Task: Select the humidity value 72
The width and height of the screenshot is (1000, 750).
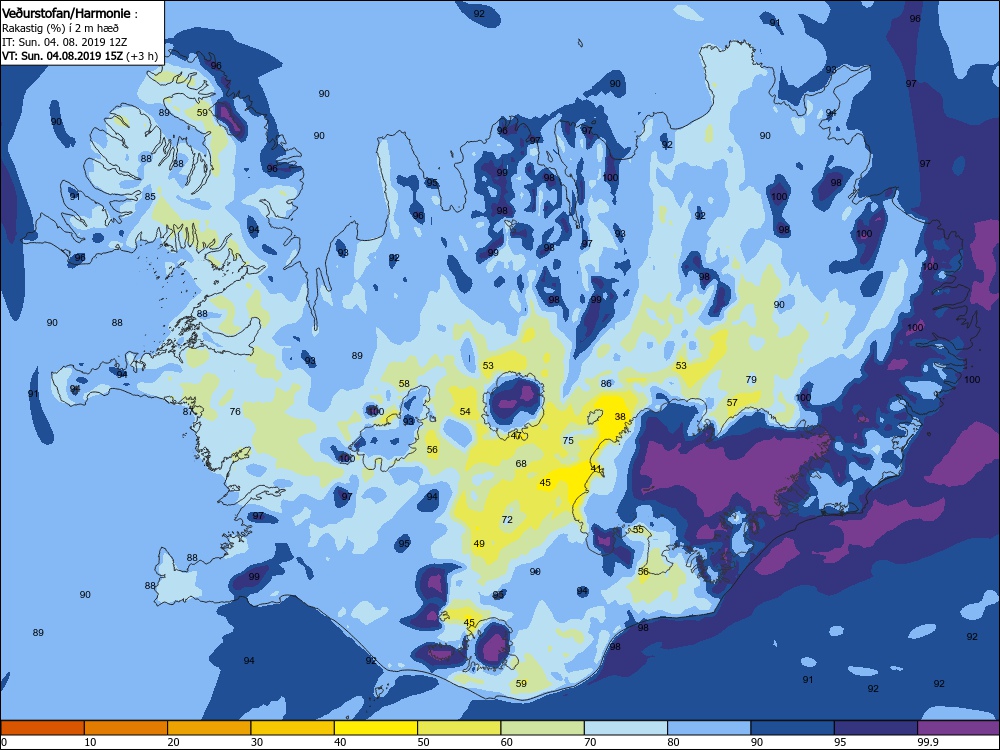Action: (507, 520)
